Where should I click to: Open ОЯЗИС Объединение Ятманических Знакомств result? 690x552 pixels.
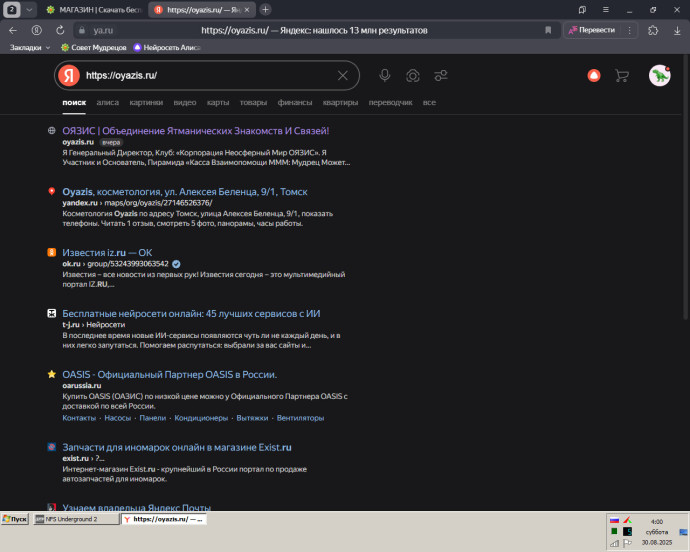tap(196, 131)
